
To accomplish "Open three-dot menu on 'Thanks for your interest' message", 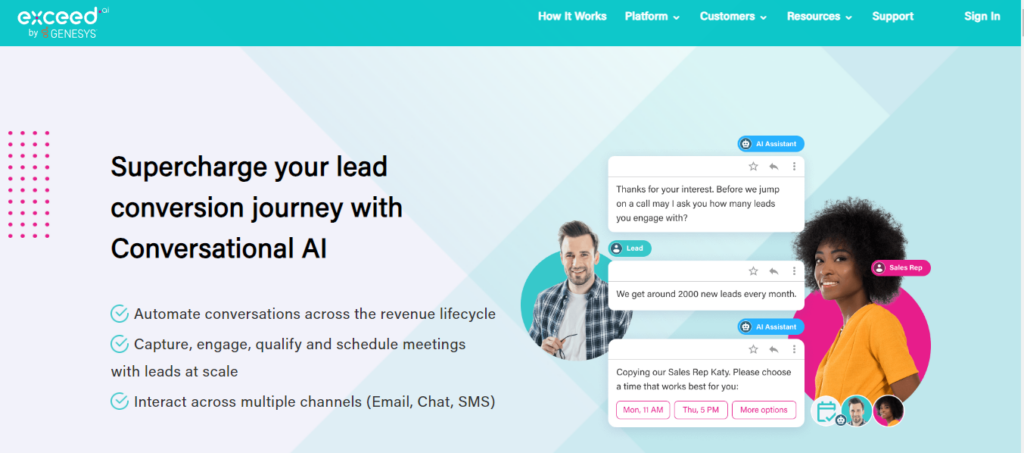I will point(794,167).
